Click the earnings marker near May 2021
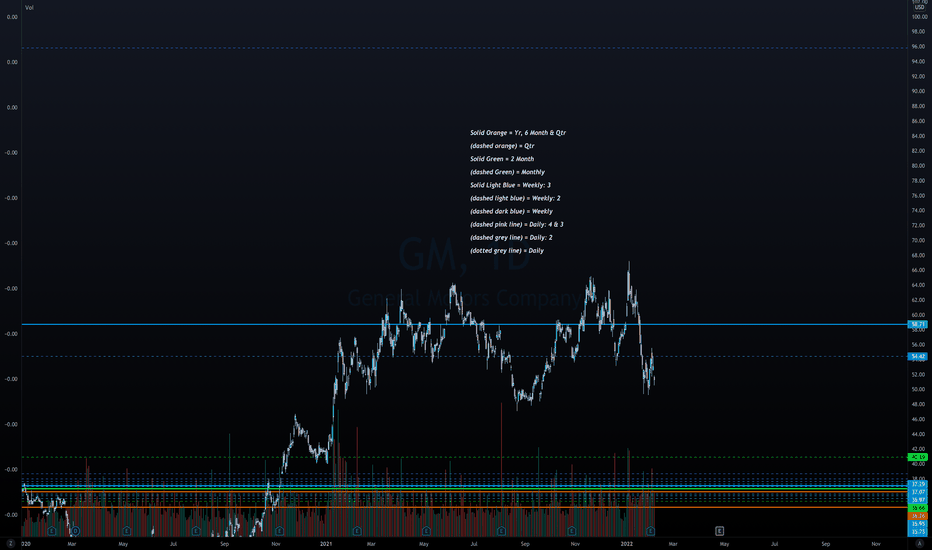This screenshot has width=932, height=550. 426,530
